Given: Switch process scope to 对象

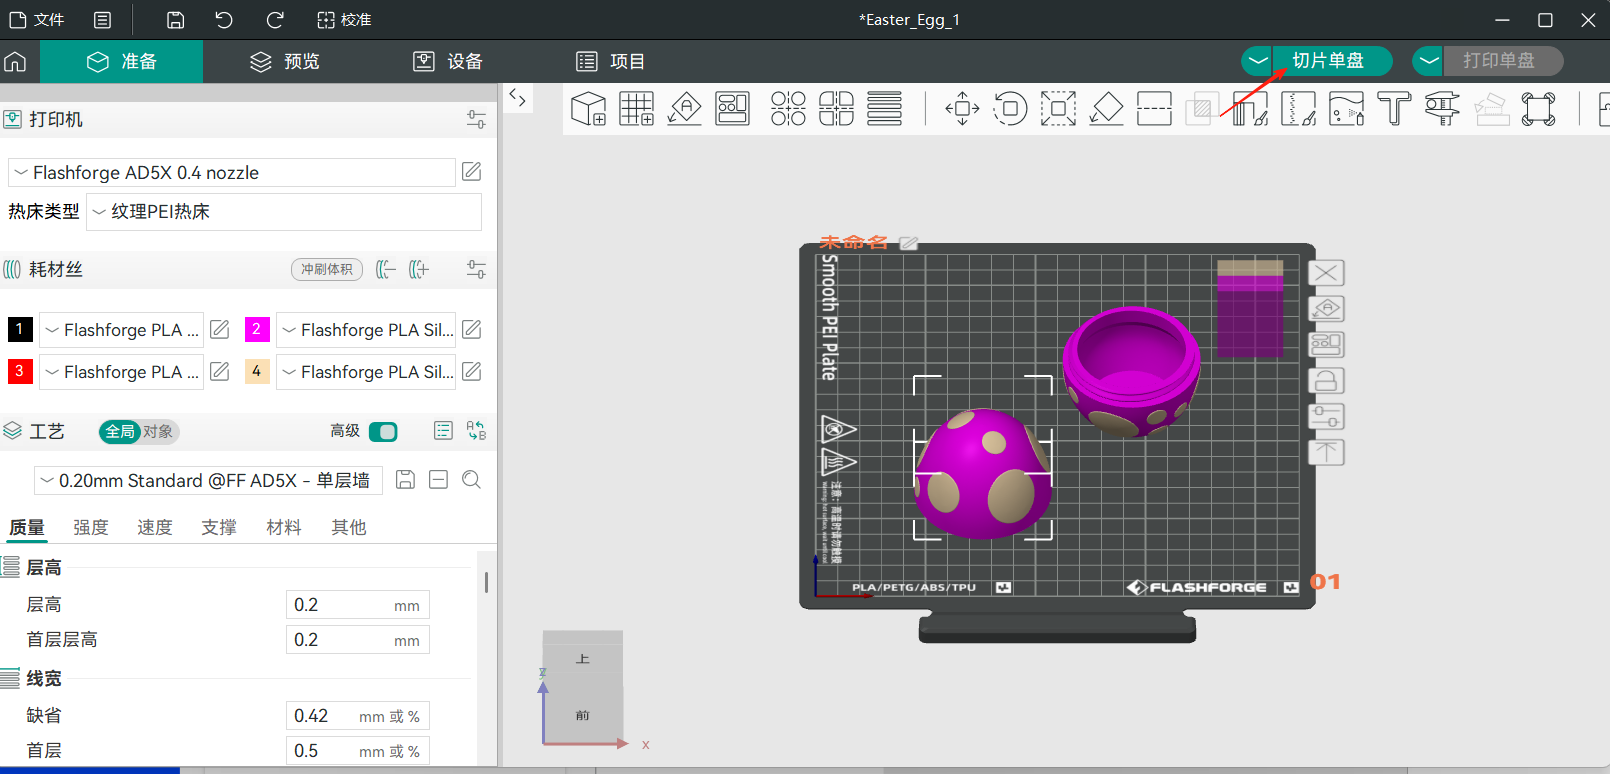Looking at the screenshot, I should [x=158, y=431].
